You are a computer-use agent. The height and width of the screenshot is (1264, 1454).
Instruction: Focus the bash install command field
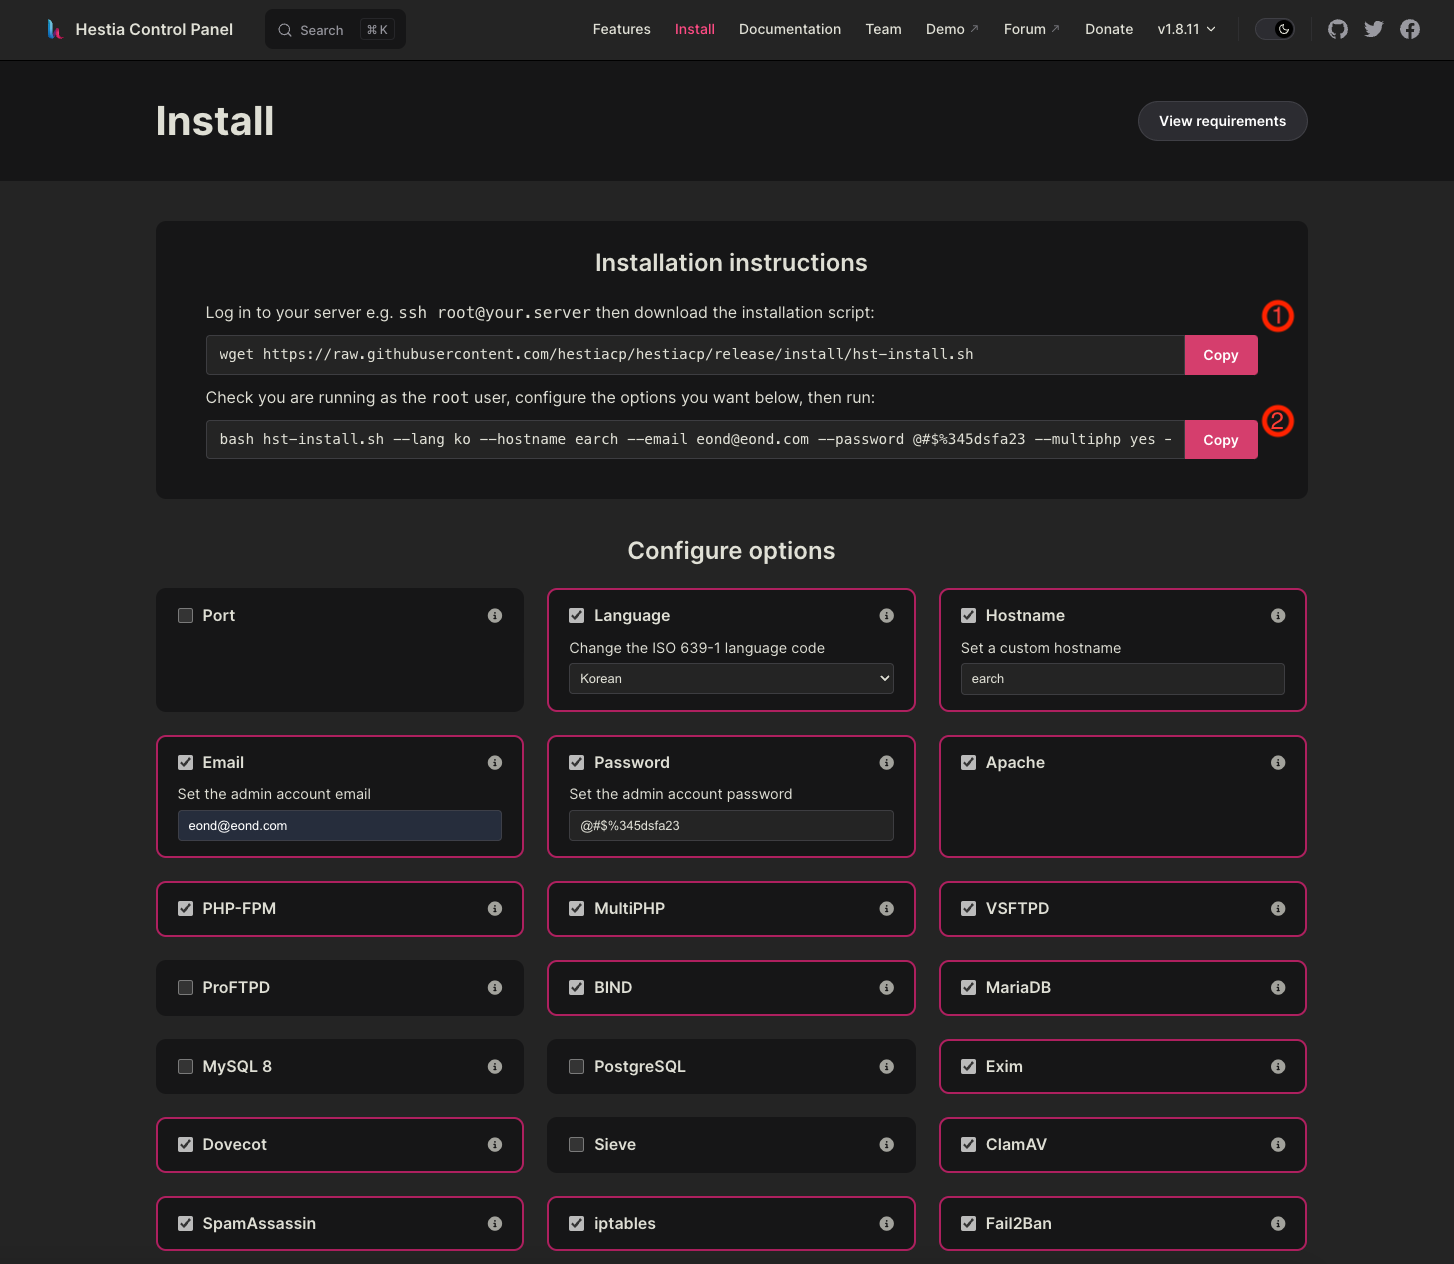(695, 440)
